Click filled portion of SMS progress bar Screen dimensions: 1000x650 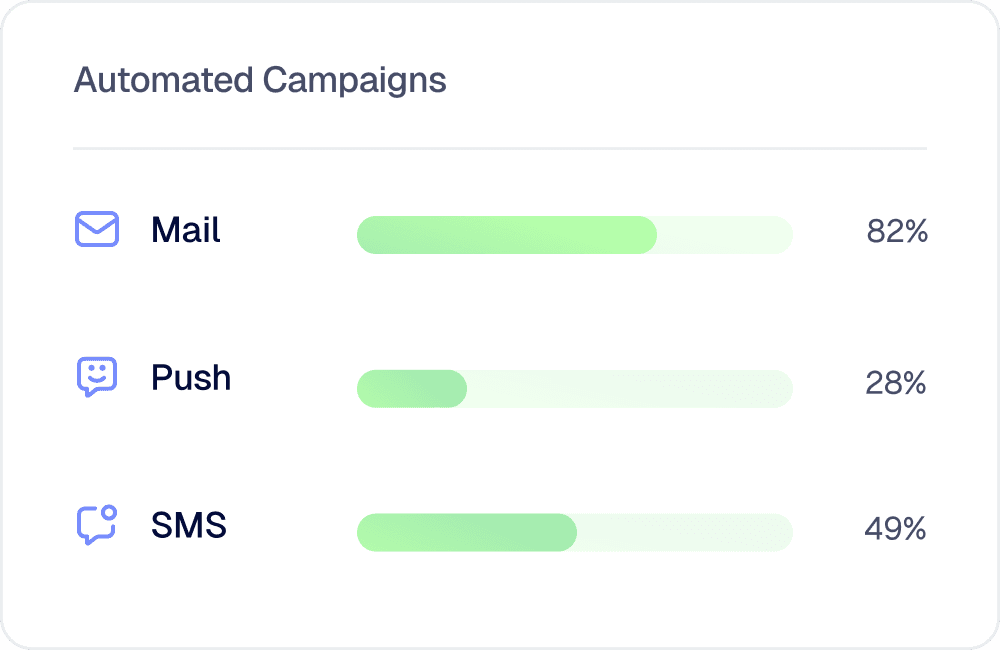pos(467,532)
